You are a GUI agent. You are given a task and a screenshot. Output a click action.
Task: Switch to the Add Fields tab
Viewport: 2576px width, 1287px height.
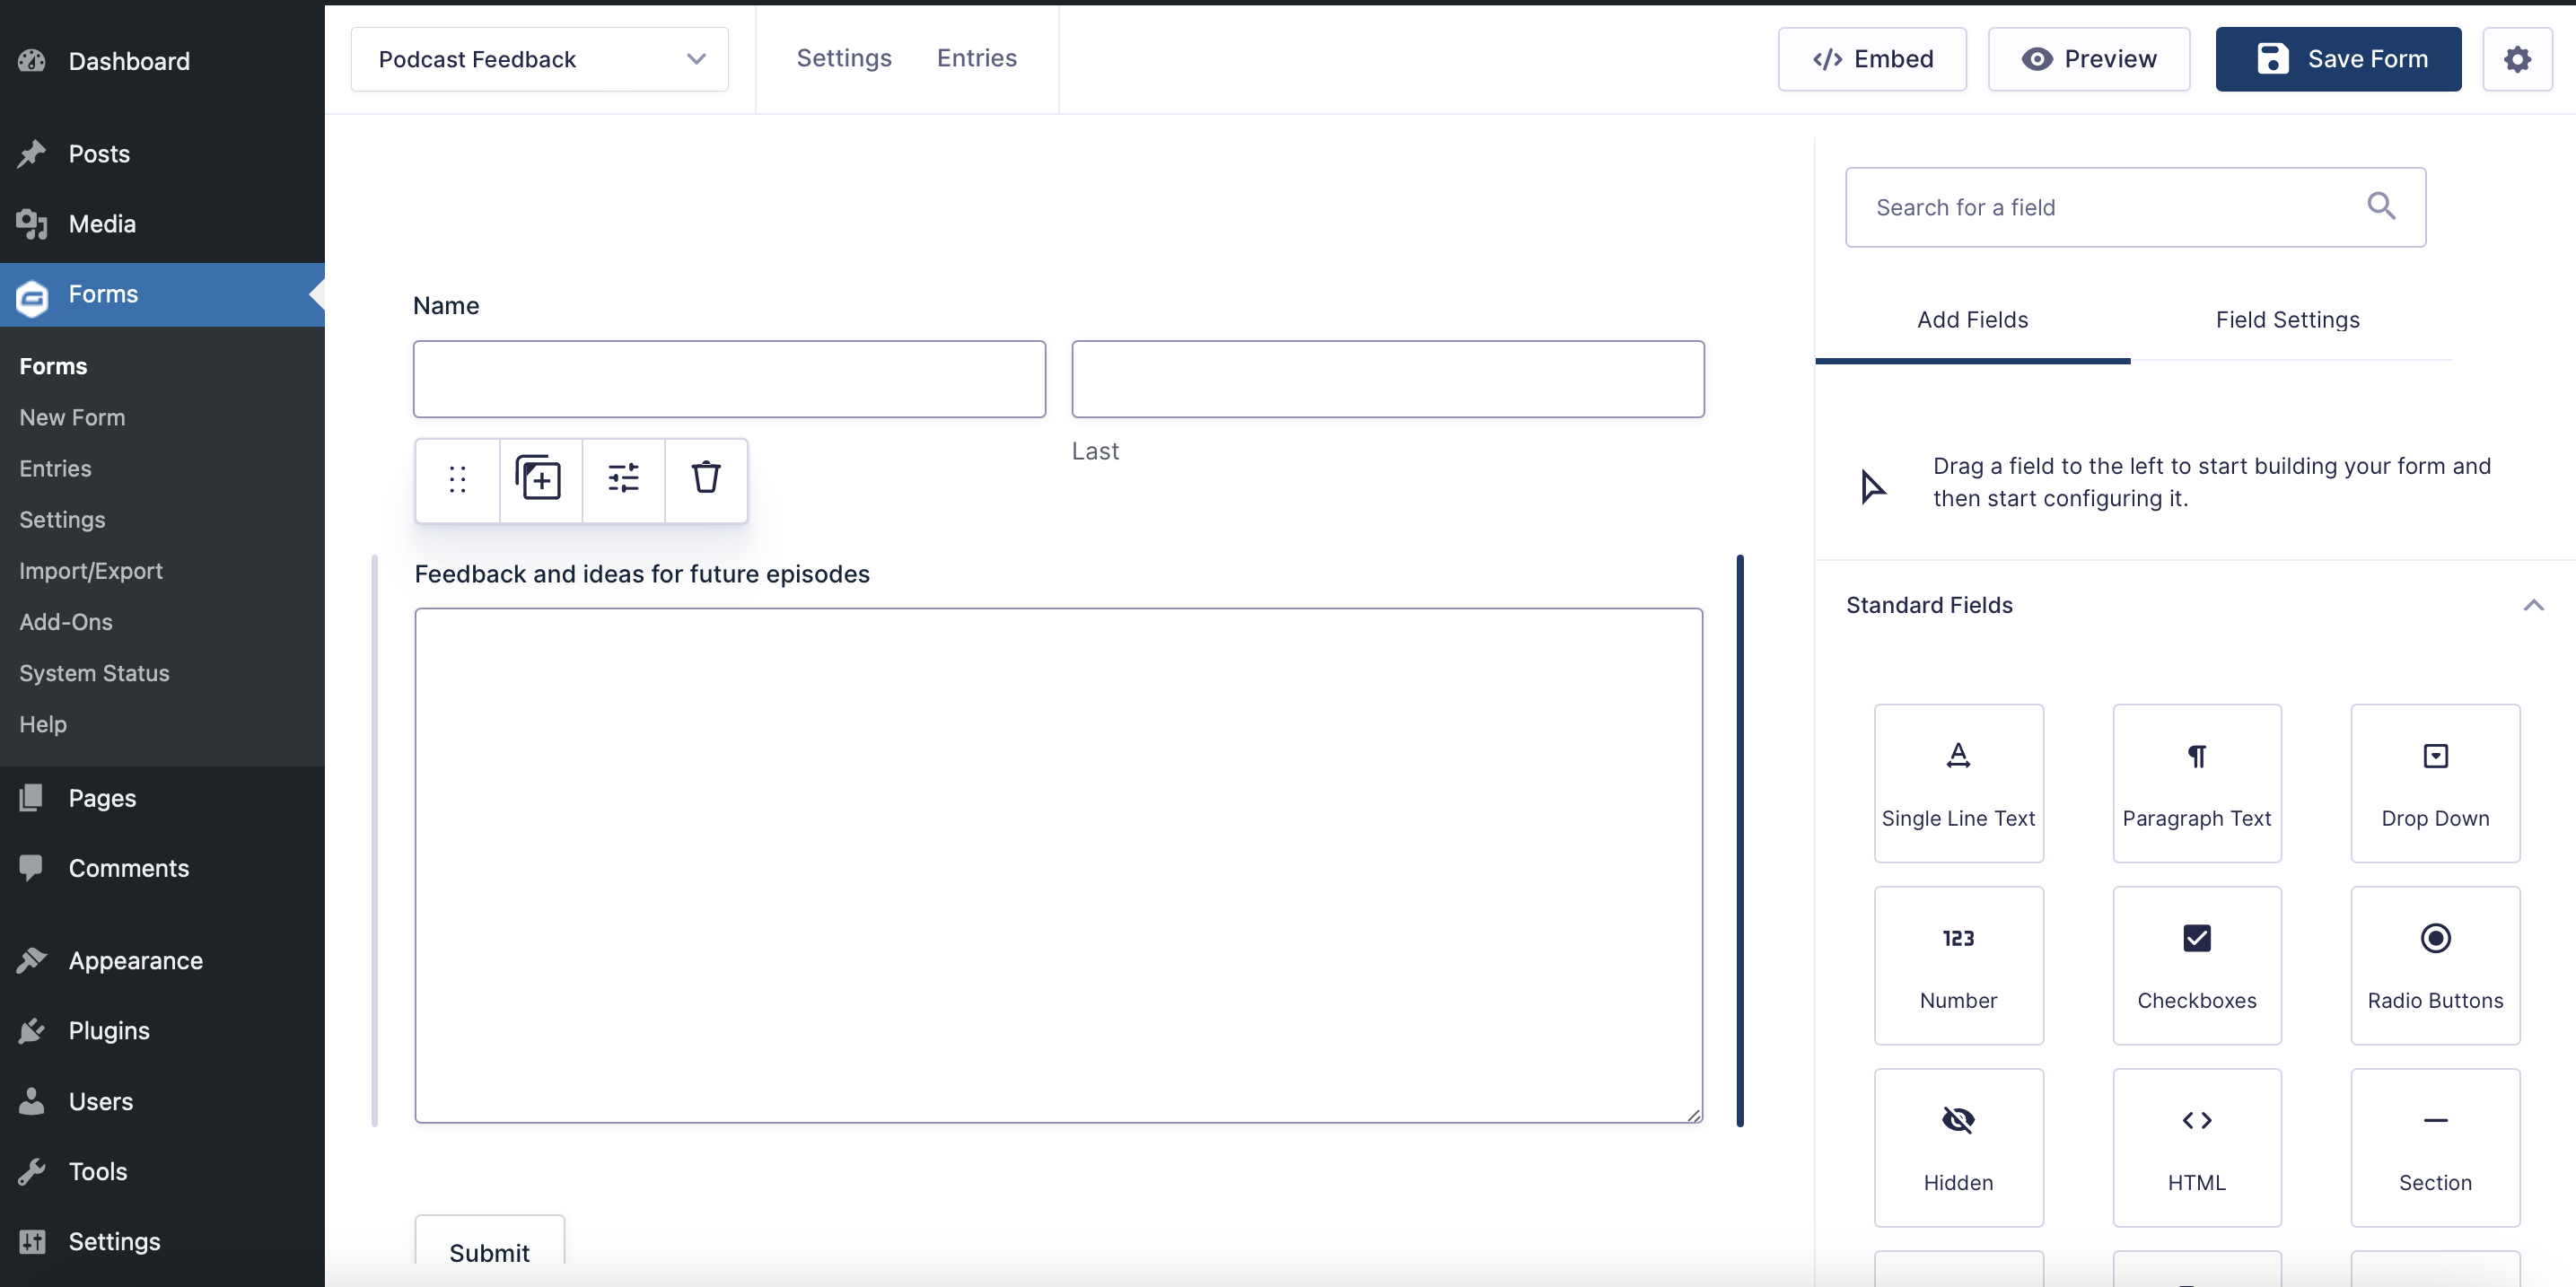coord(1972,320)
